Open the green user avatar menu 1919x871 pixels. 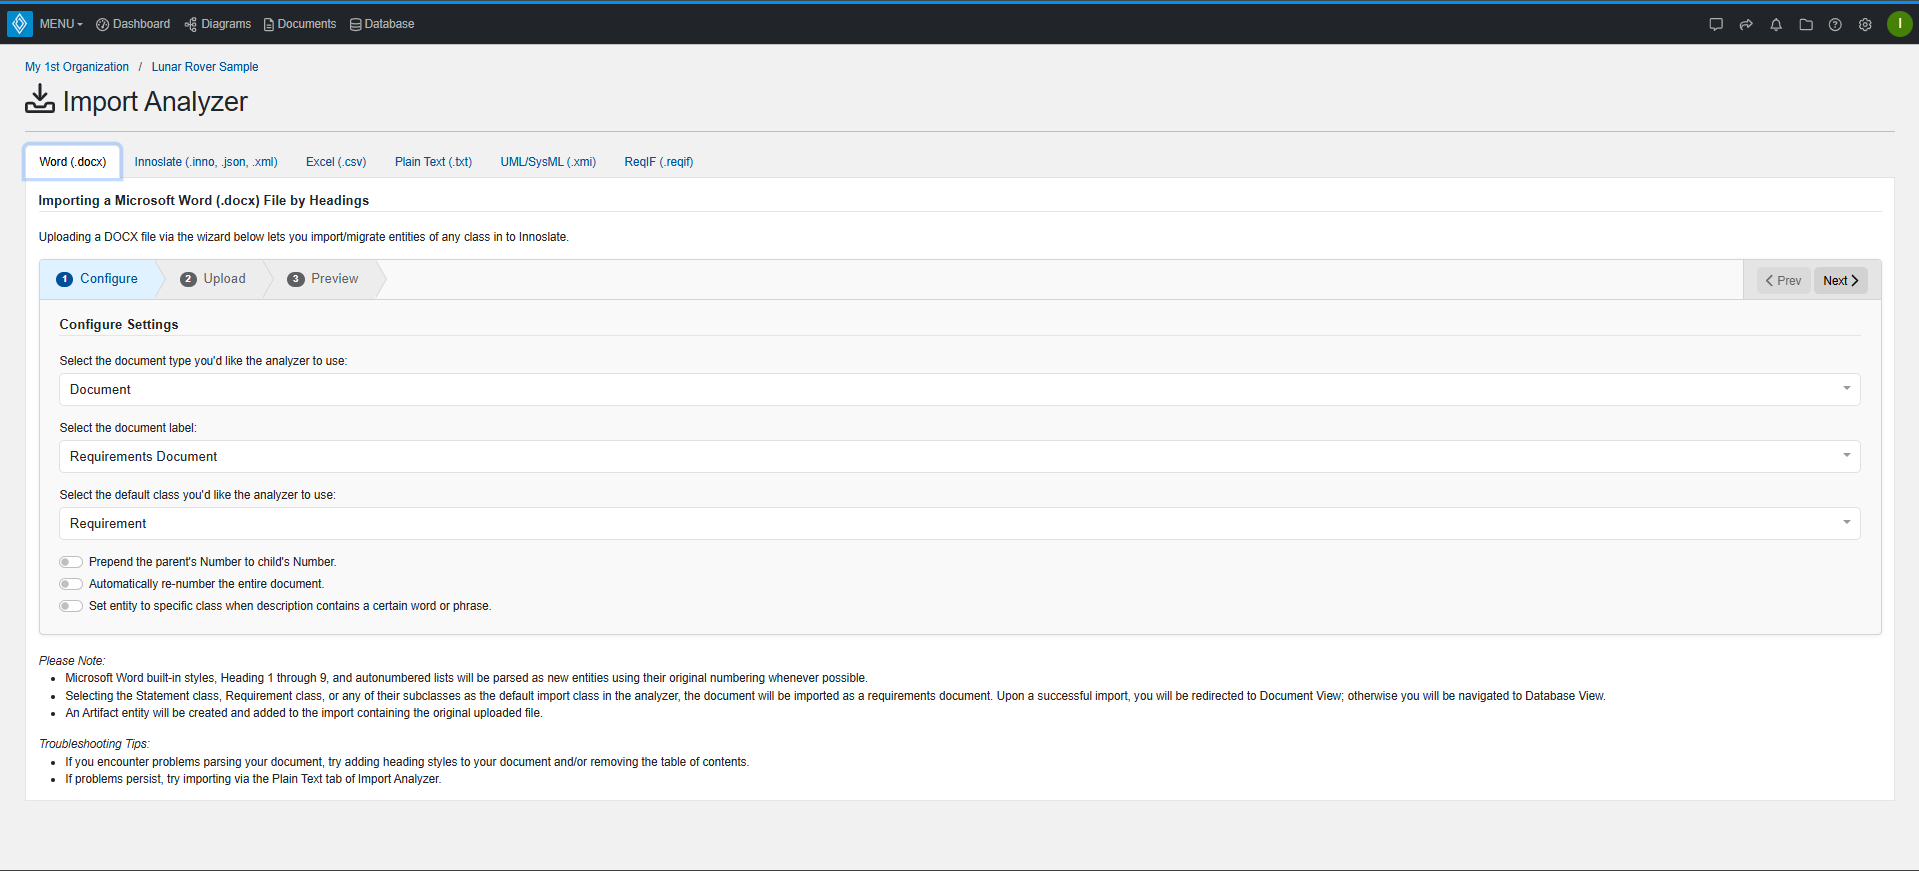1899,24
